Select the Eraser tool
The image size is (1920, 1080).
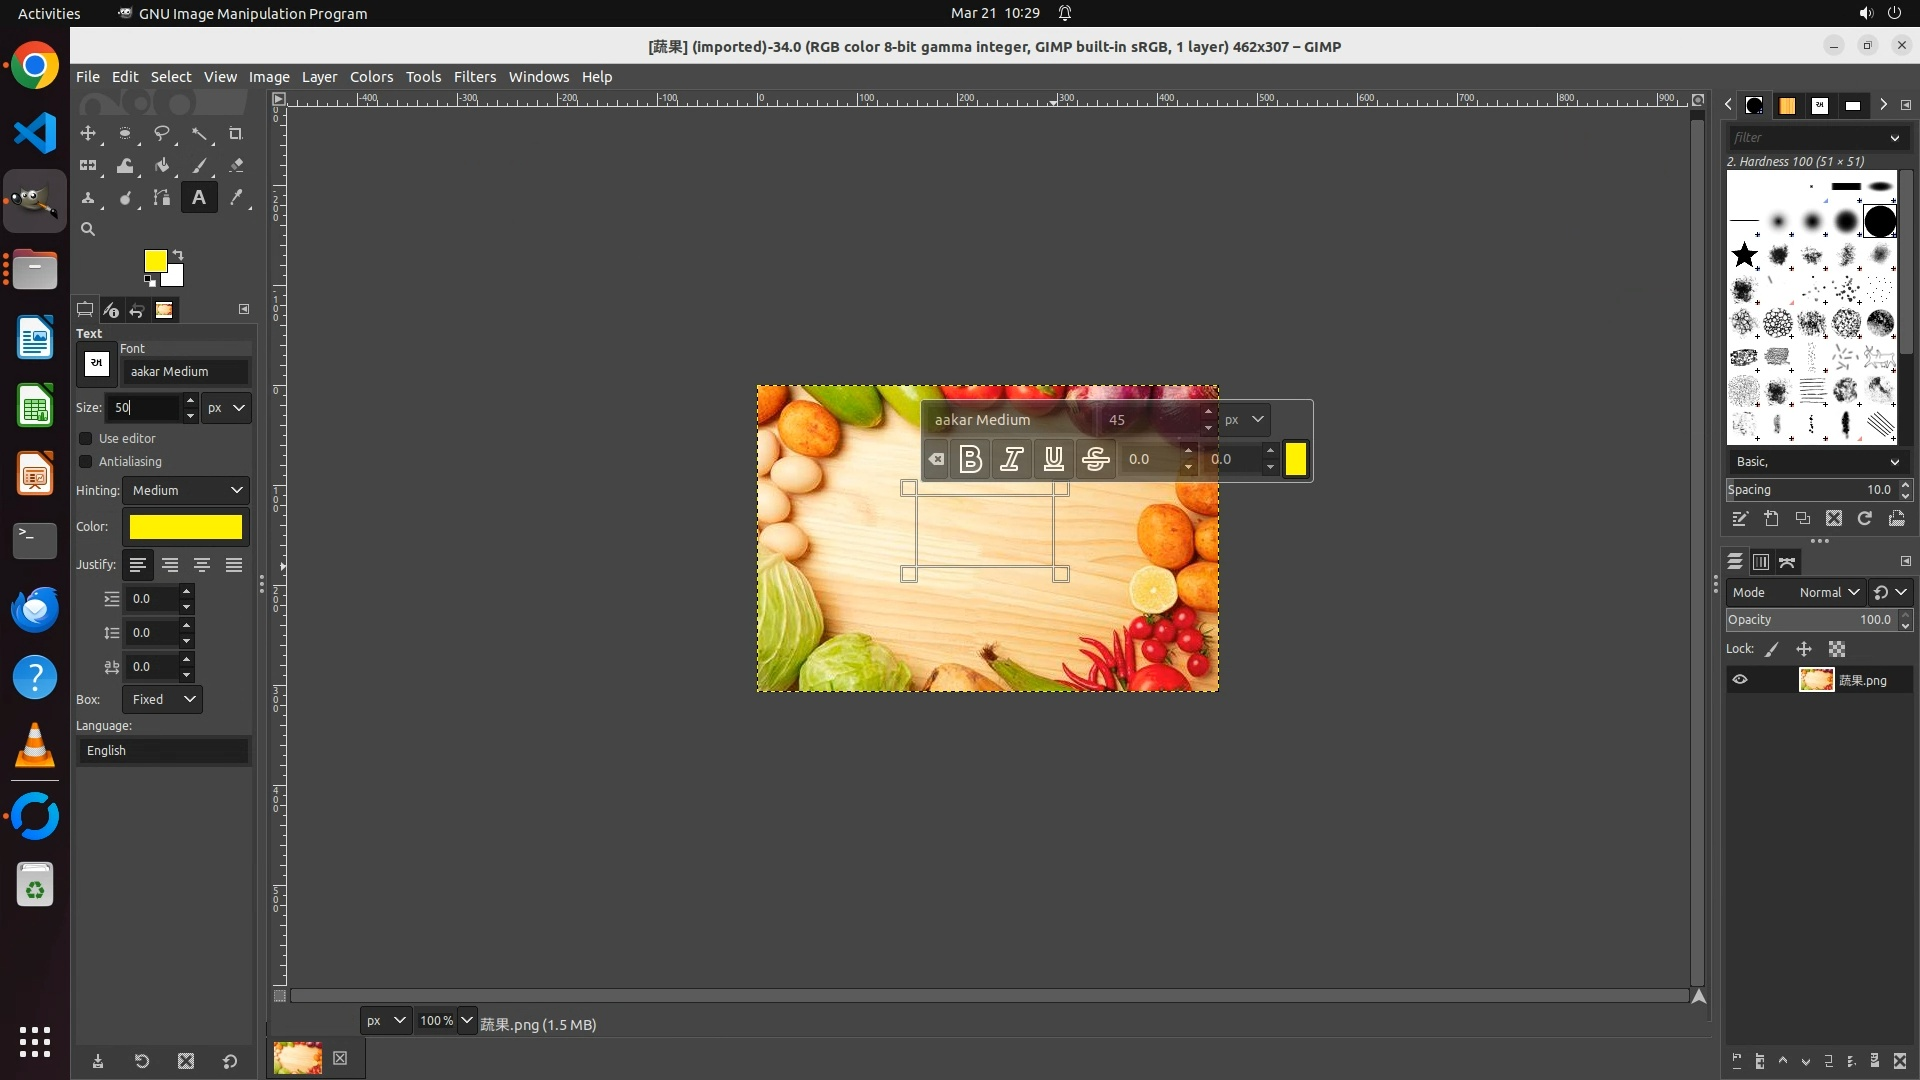(236, 166)
